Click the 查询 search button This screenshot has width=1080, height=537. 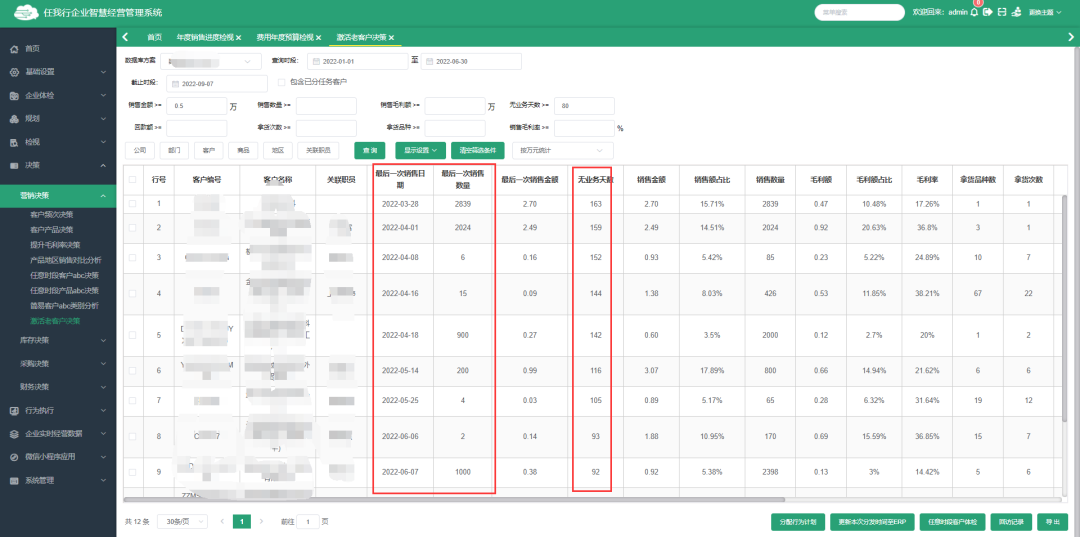[x=371, y=150]
